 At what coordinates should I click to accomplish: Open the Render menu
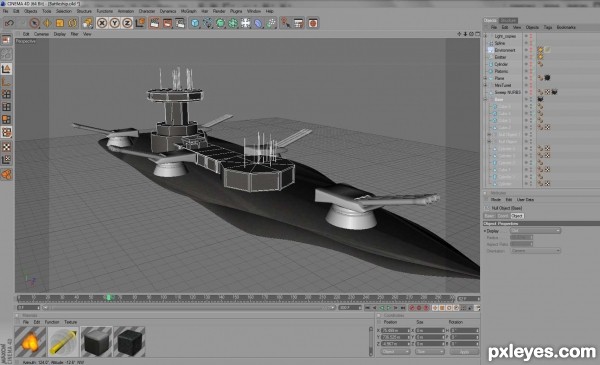(x=219, y=11)
